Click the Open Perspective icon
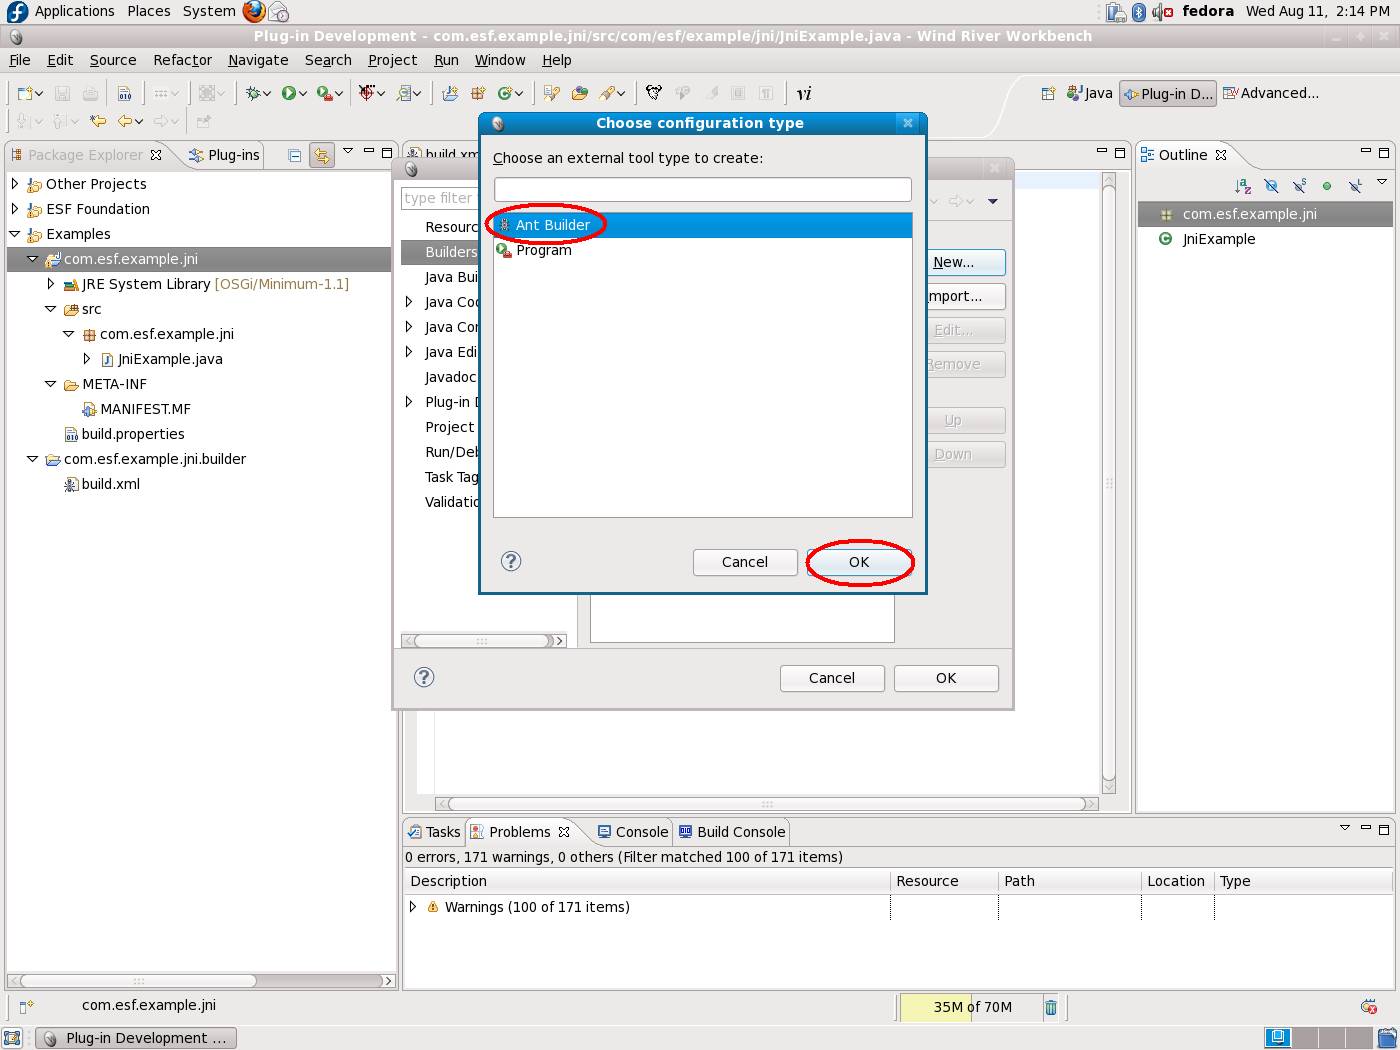 pos(1048,94)
